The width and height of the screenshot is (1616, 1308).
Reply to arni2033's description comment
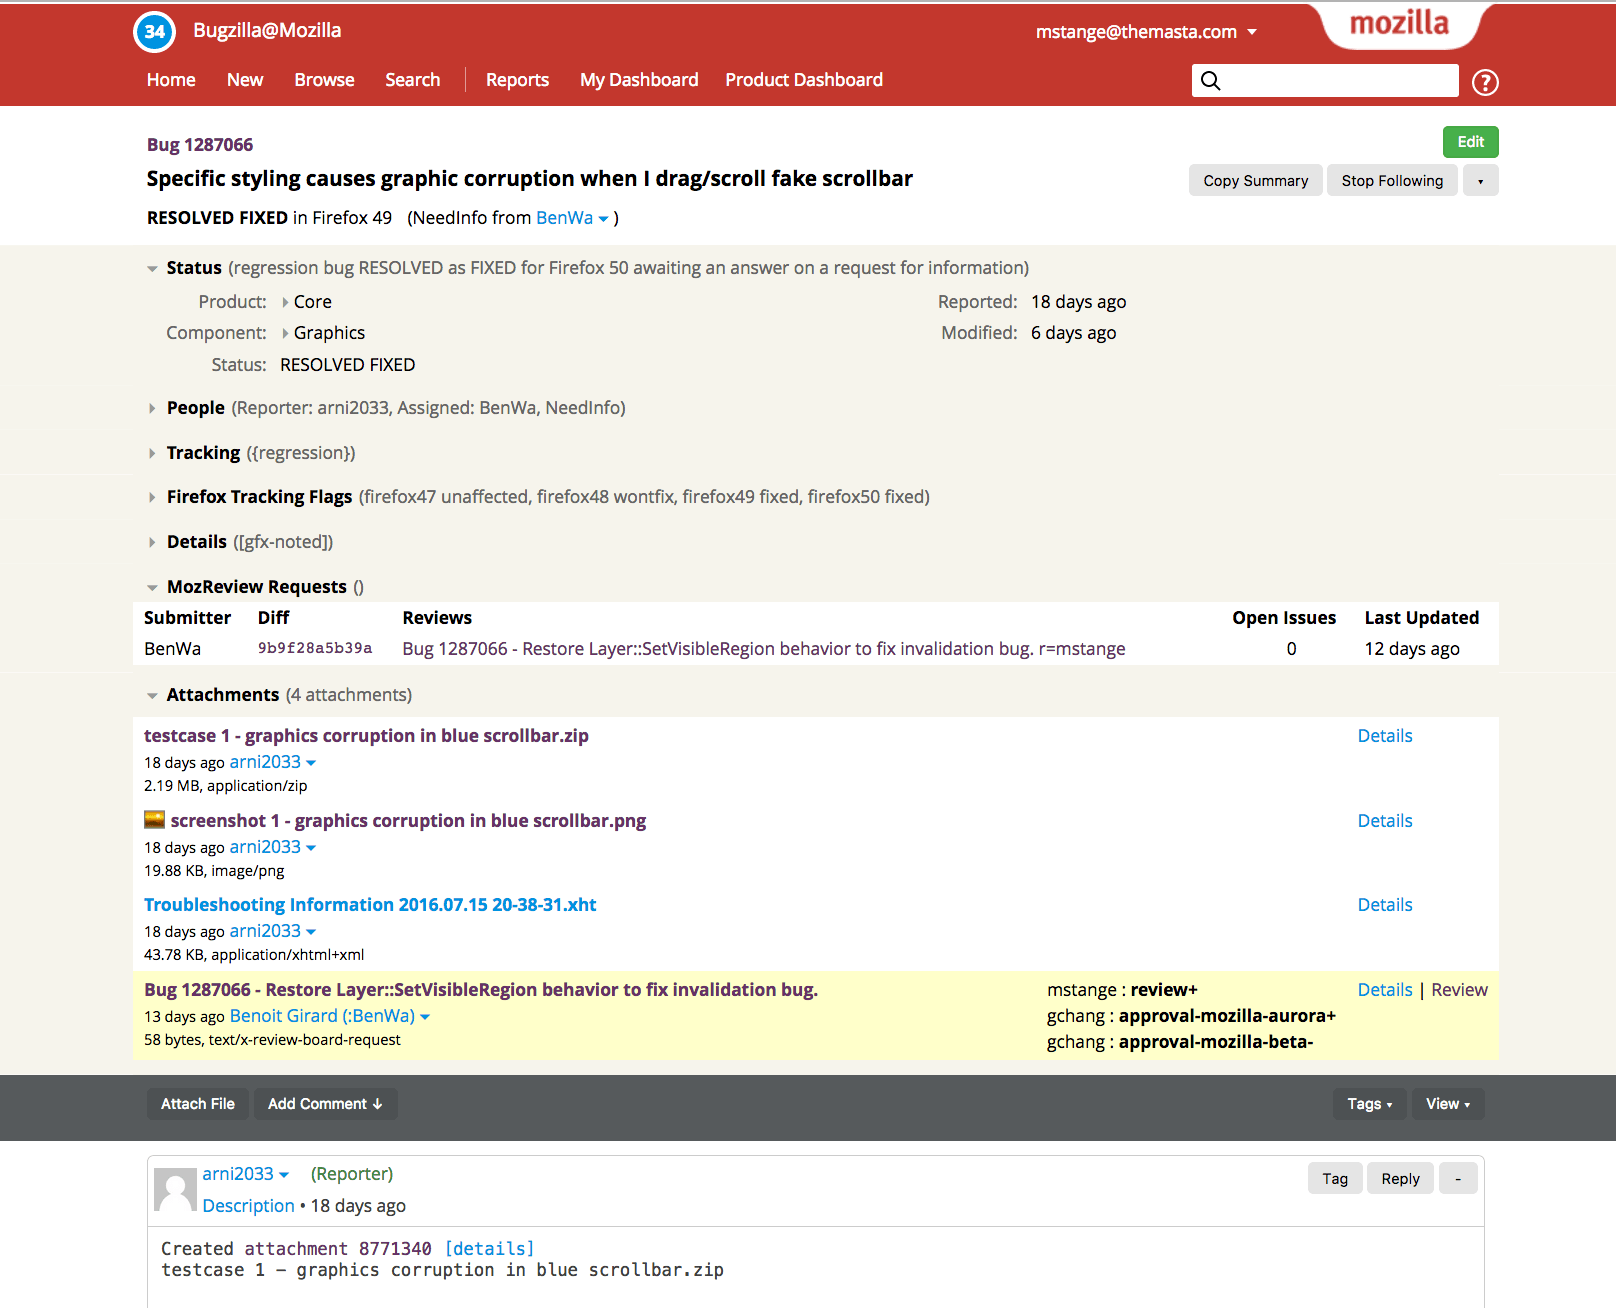1400,1178
